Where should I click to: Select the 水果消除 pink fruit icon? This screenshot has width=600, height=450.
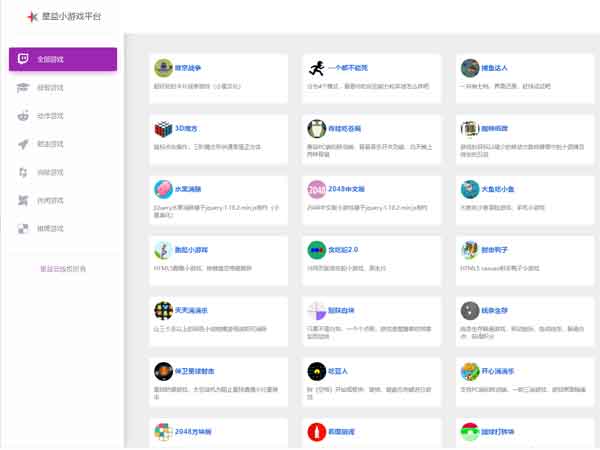(162, 189)
